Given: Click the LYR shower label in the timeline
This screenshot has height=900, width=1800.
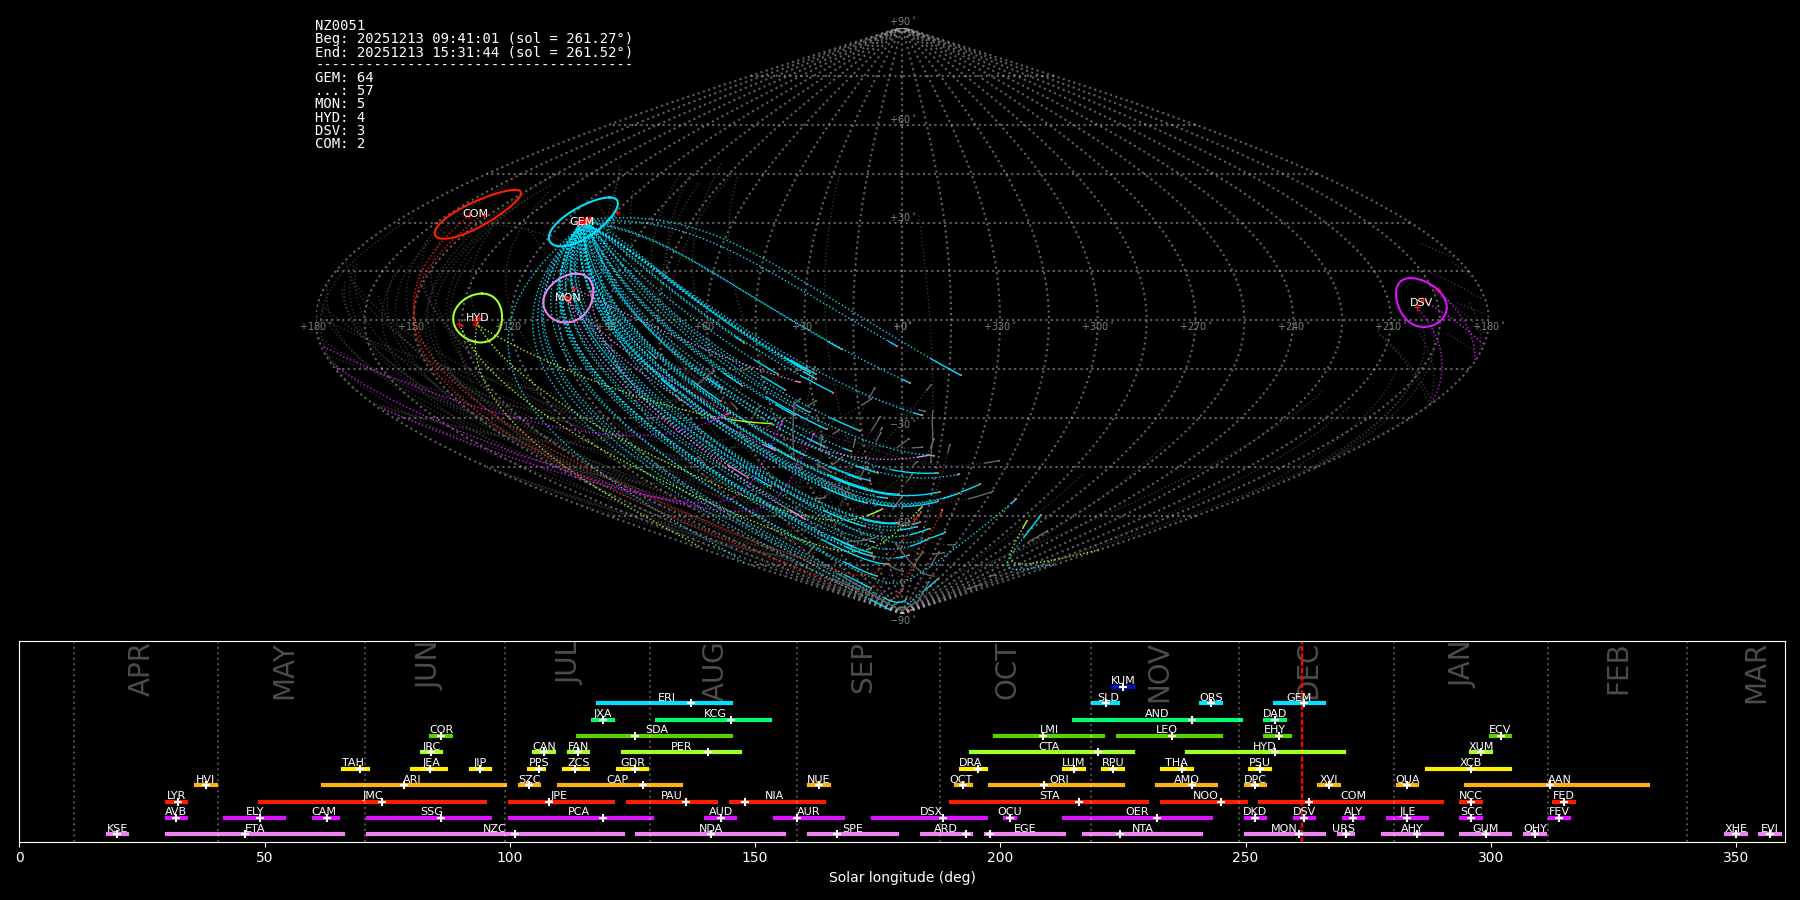Looking at the screenshot, I should 176,796.
